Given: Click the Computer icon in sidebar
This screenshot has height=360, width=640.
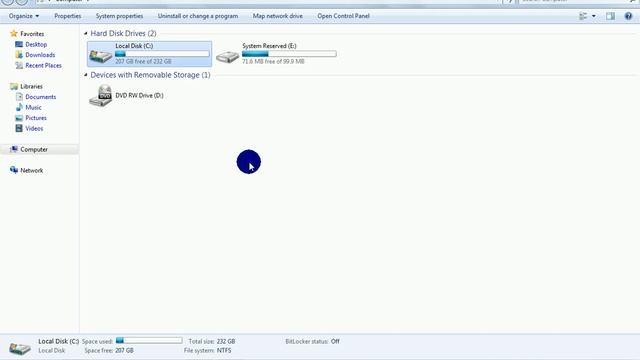Looking at the screenshot, I should tap(14, 149).
